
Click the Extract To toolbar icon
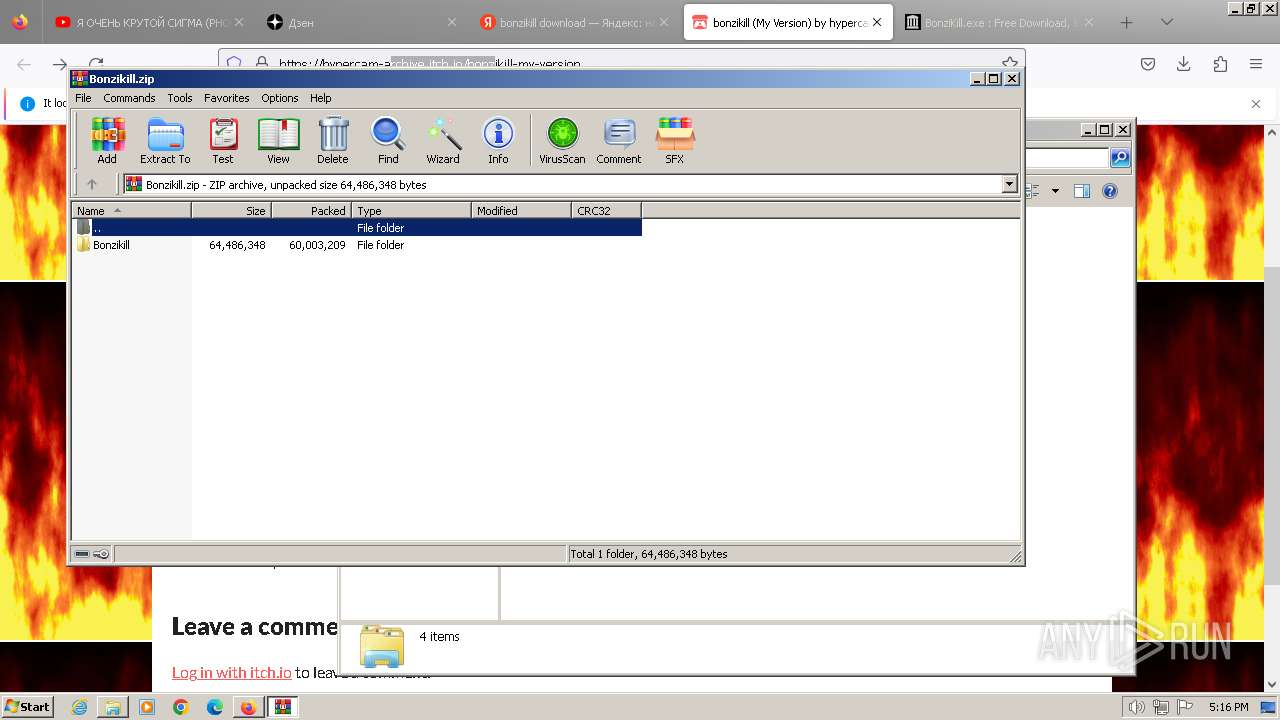click(x=165, y=140)
